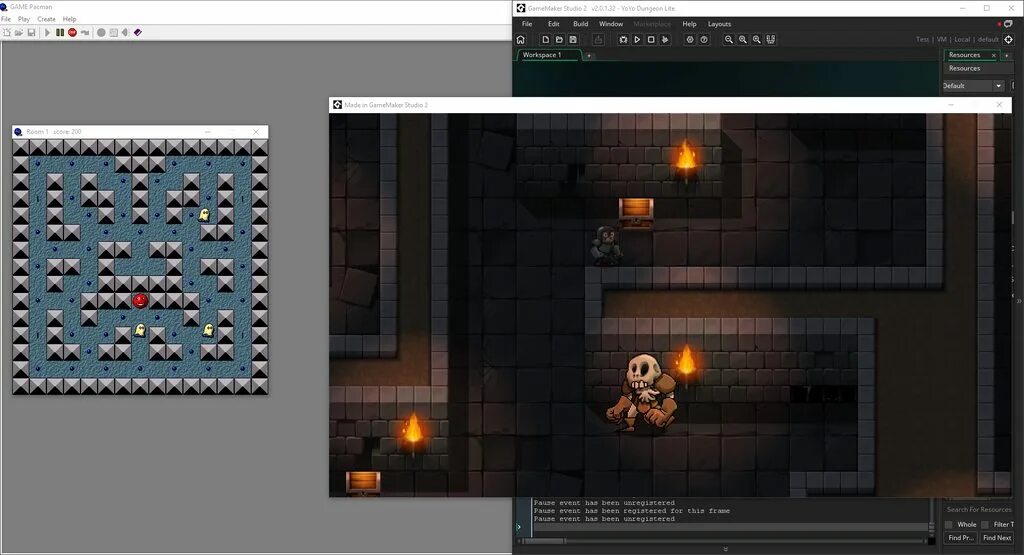Click Resources header in the resource tree
The image size is (1024, 555).
tap(965, 68)
